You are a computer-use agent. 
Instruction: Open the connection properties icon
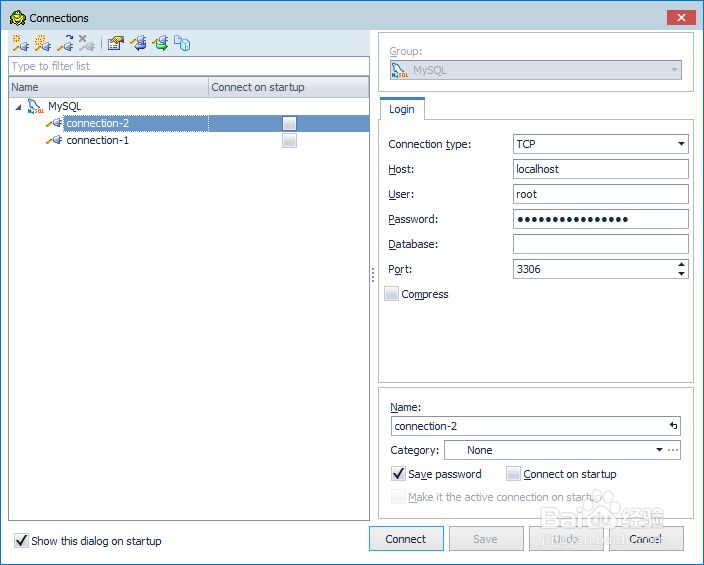(116, 43)
